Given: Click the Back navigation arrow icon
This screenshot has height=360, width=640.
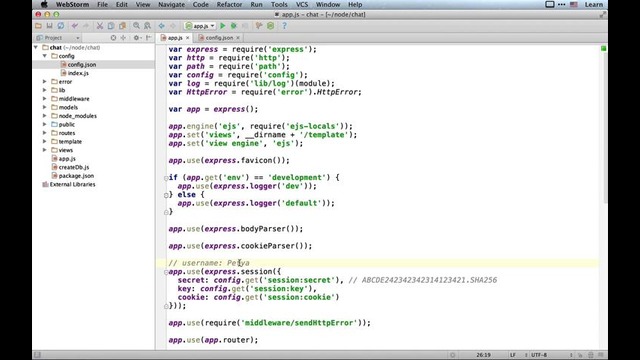Looking at the screenshot, I should 162,26.
